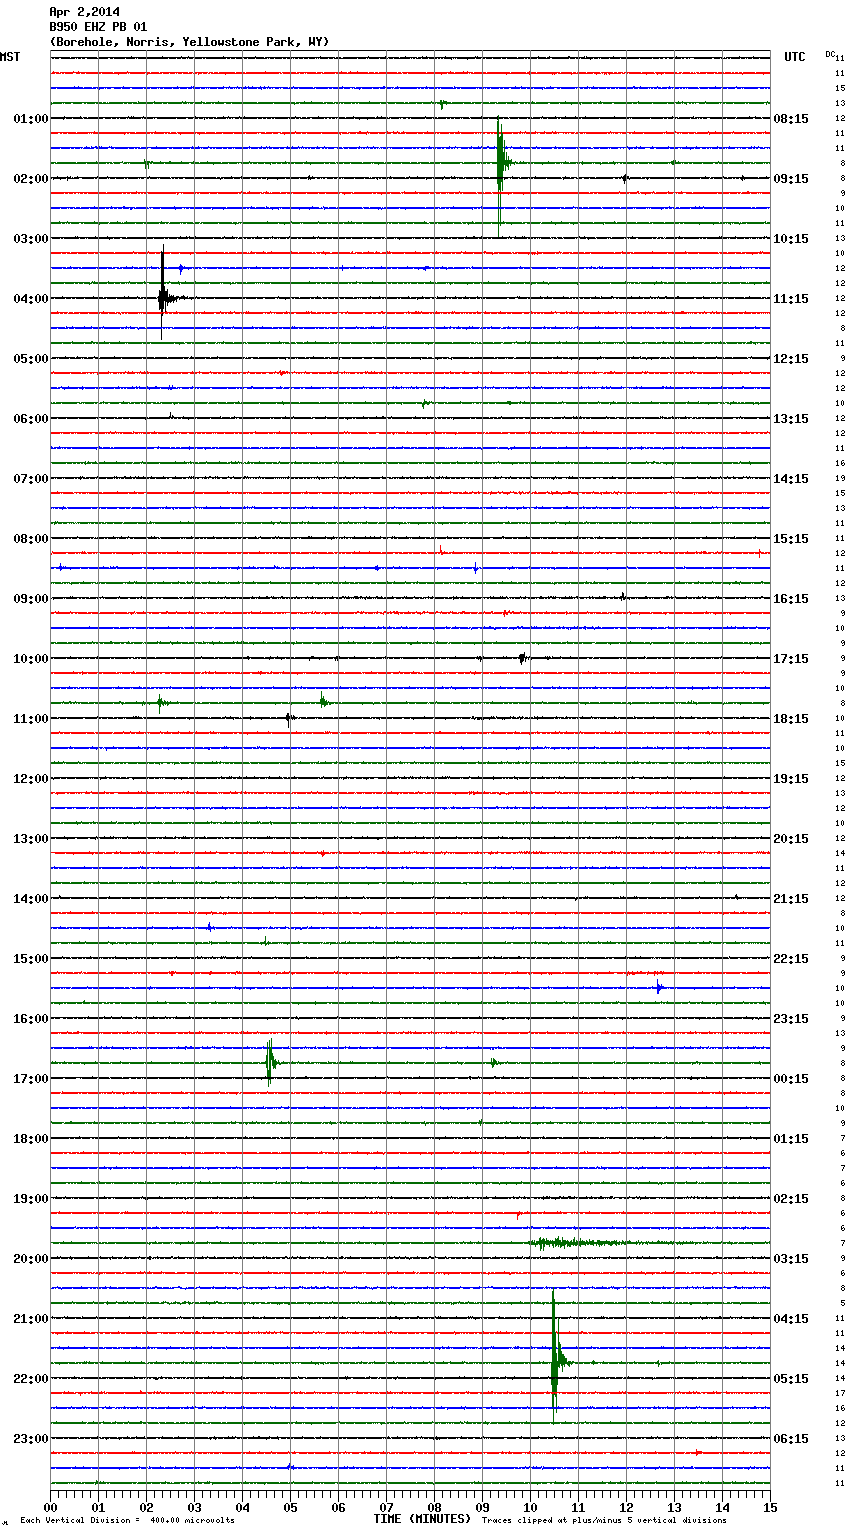Click the 09:15 UTC time label
Image resolution: width=850 pixels, height=1534 pixels.
coord(791,179)
